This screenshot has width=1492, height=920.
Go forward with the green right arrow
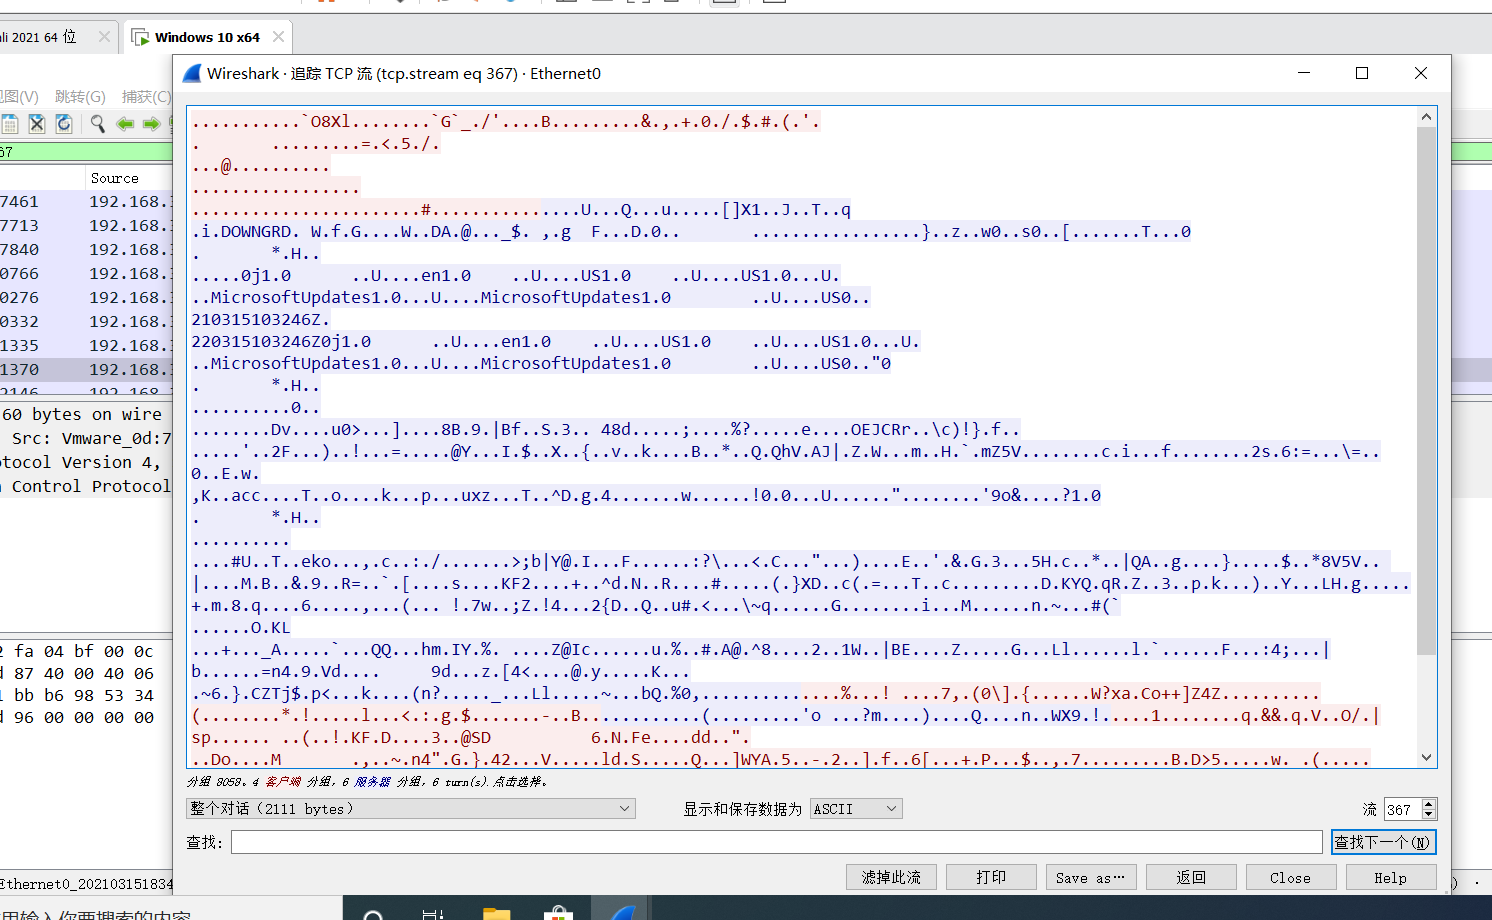coord(151,124)
